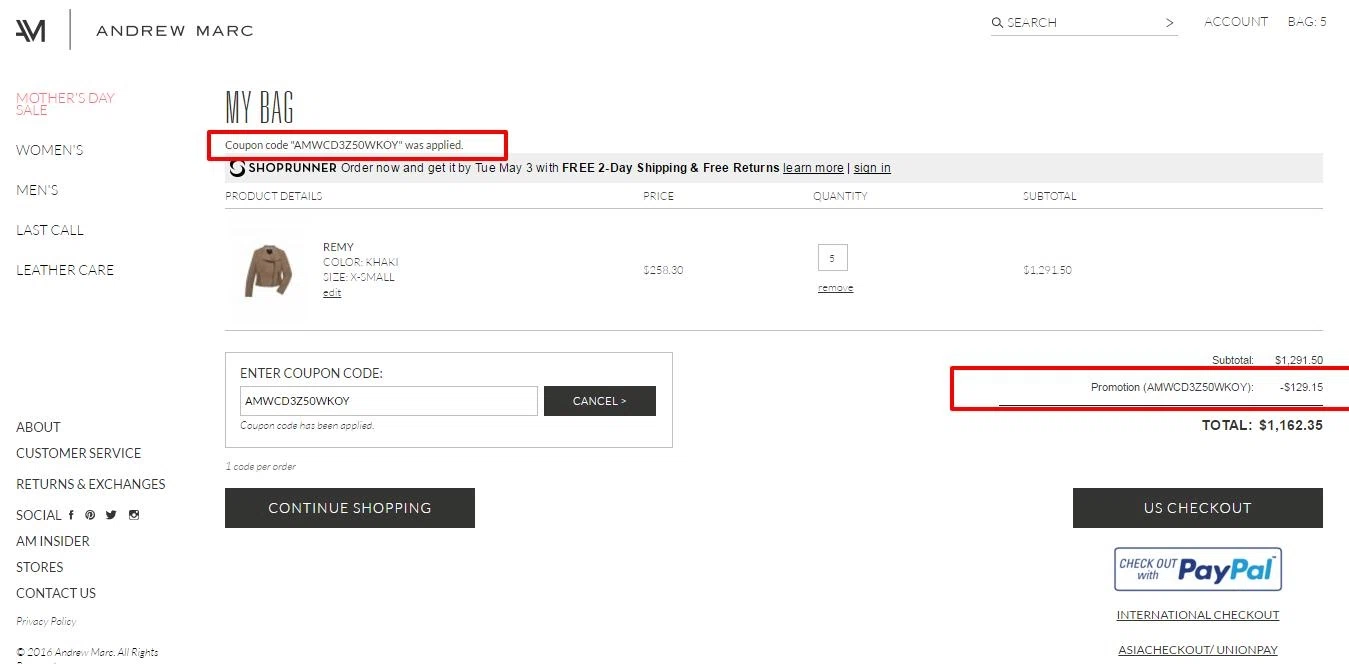Open the Twitter social icon
Viewport: 1349px width, 664px height.
point(111,515)
